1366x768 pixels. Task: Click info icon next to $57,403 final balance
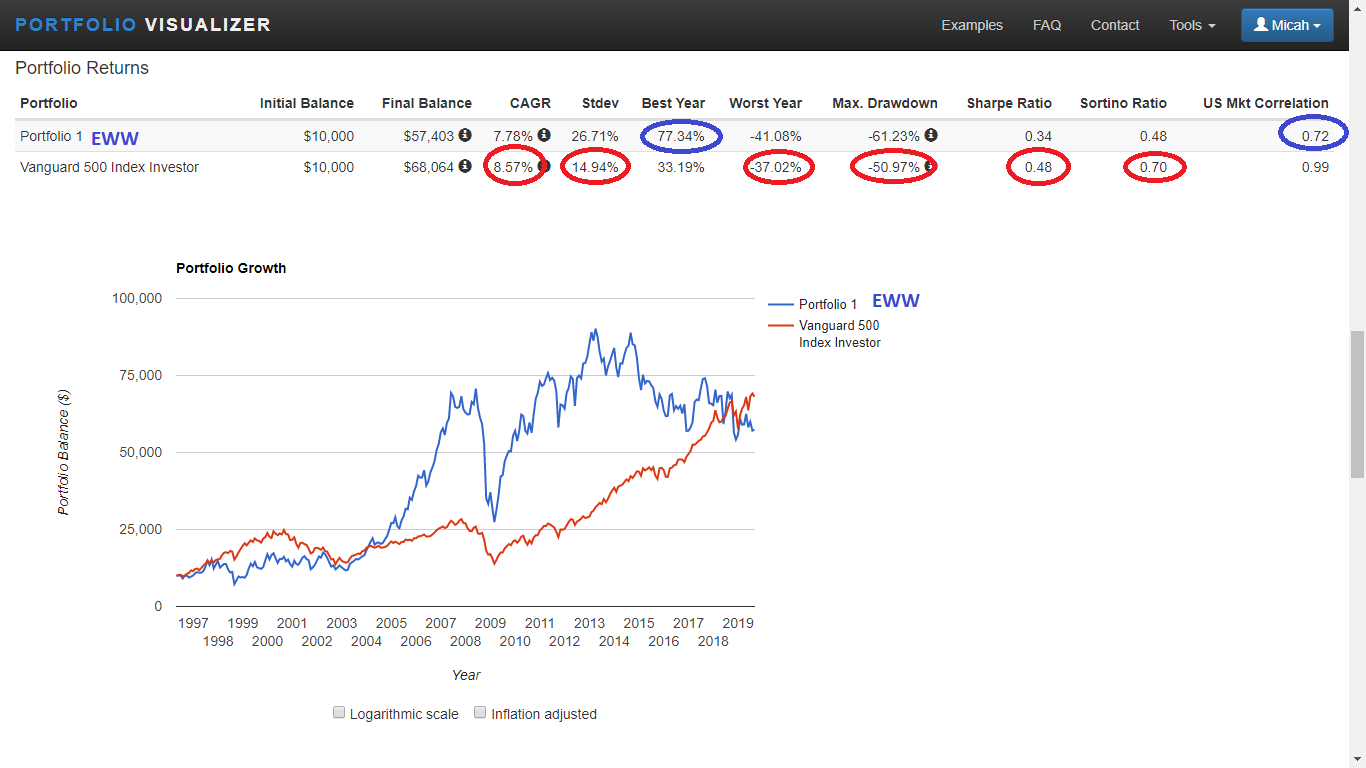point(465,135)
